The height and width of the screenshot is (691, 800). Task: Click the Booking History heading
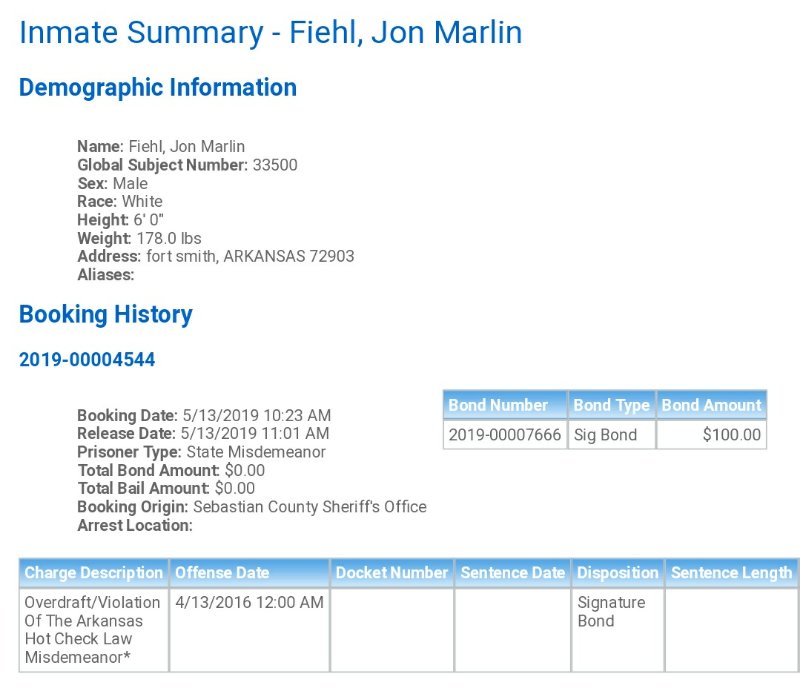click(106, 314)
